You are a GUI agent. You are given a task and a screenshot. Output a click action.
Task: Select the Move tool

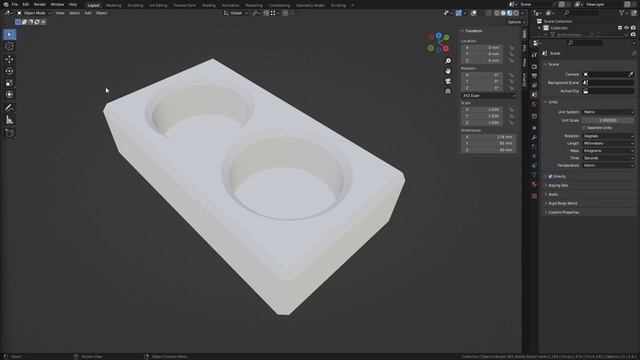(9, 60)
